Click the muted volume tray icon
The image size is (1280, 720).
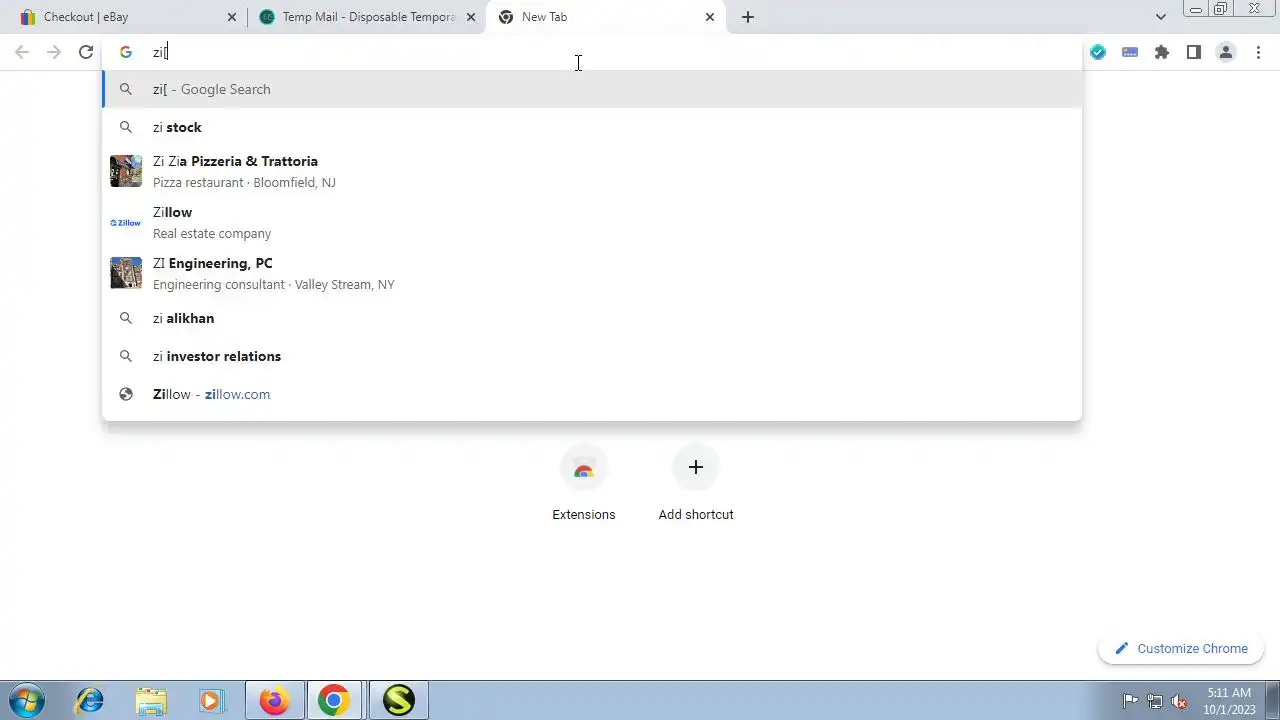tap(1180, 701)
